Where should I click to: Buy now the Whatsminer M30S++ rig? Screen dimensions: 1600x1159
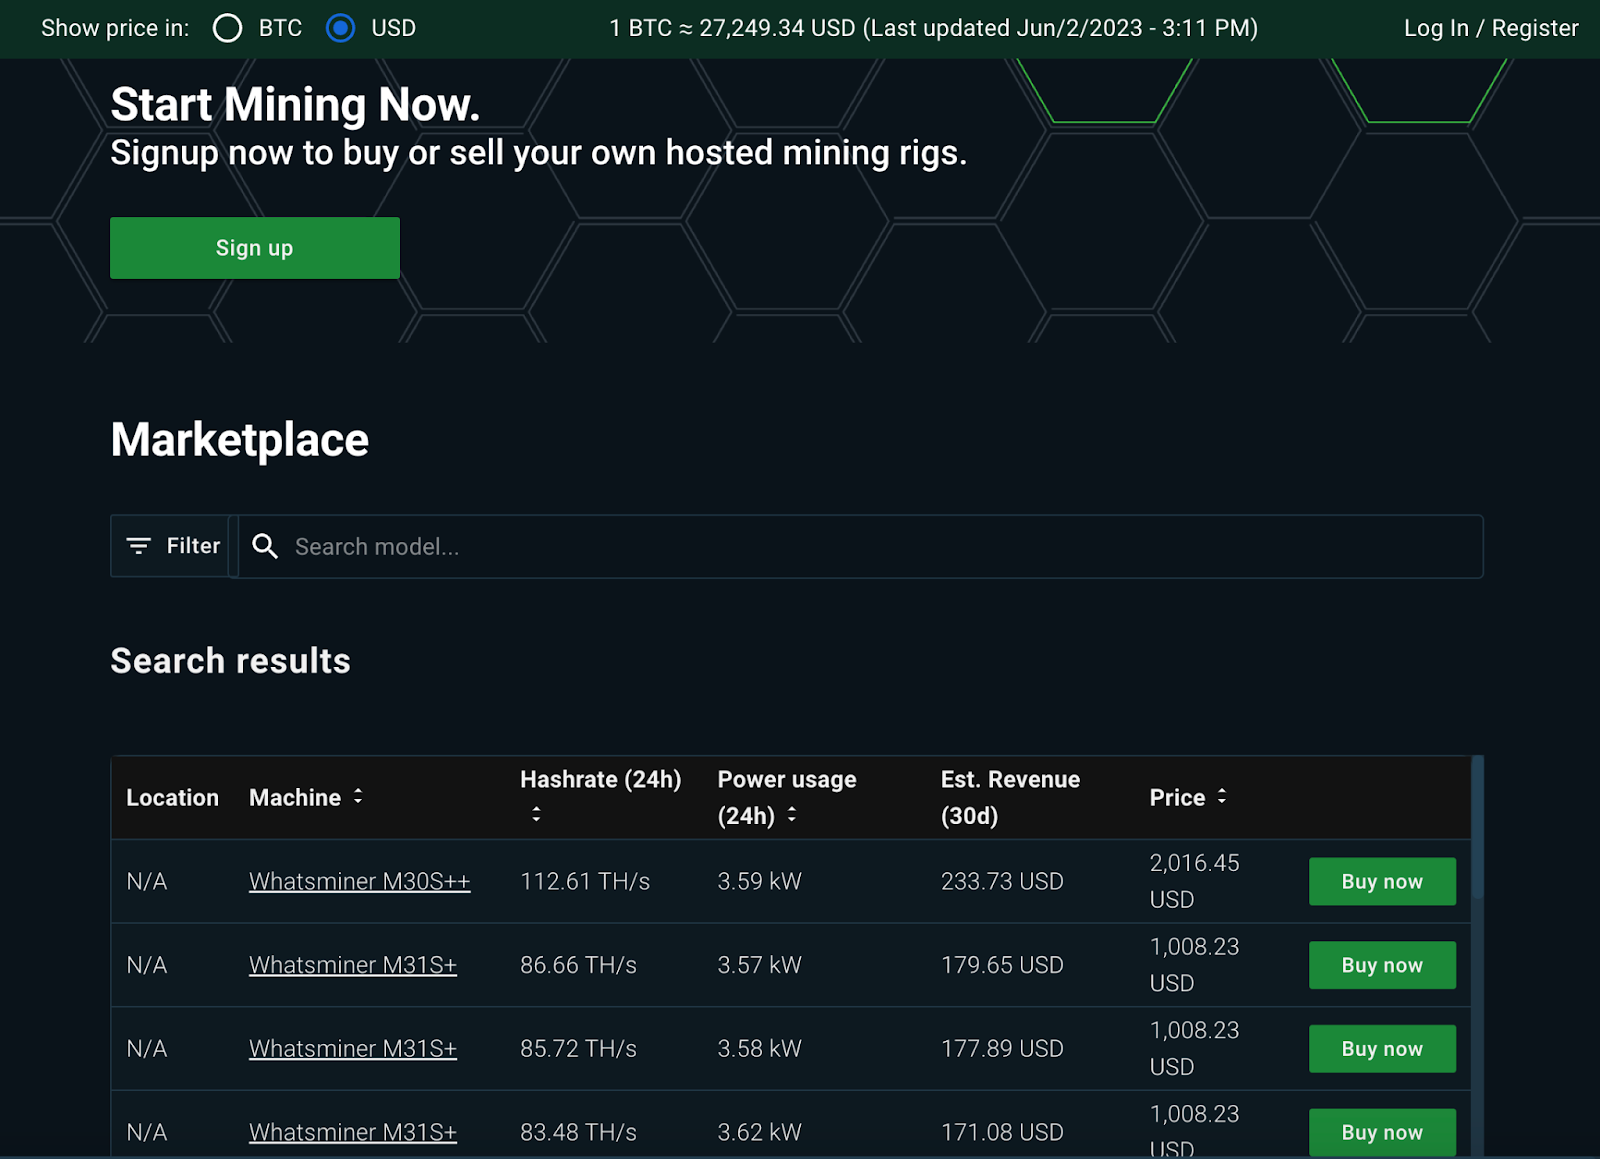coord(1382,881)
